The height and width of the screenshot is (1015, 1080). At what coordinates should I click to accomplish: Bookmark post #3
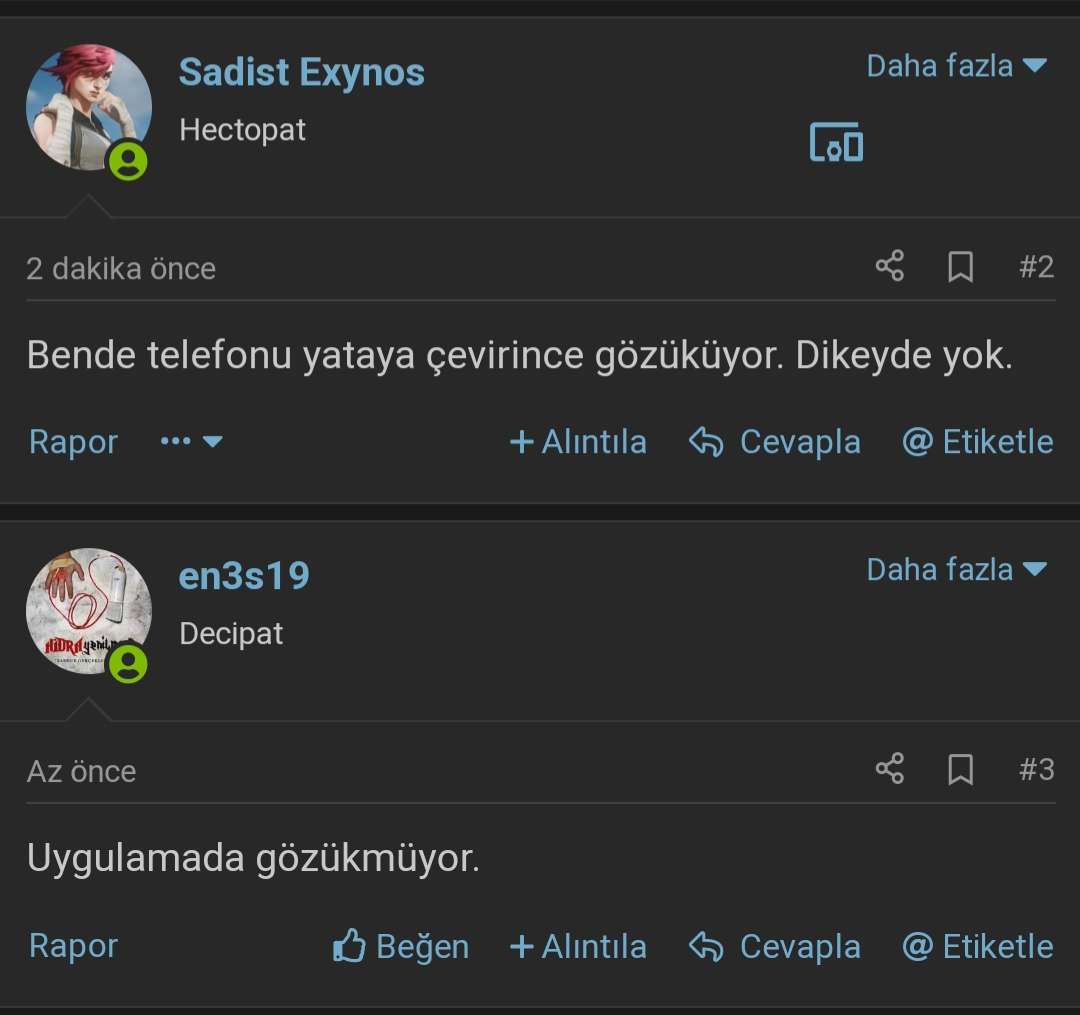tap(959, 770)
